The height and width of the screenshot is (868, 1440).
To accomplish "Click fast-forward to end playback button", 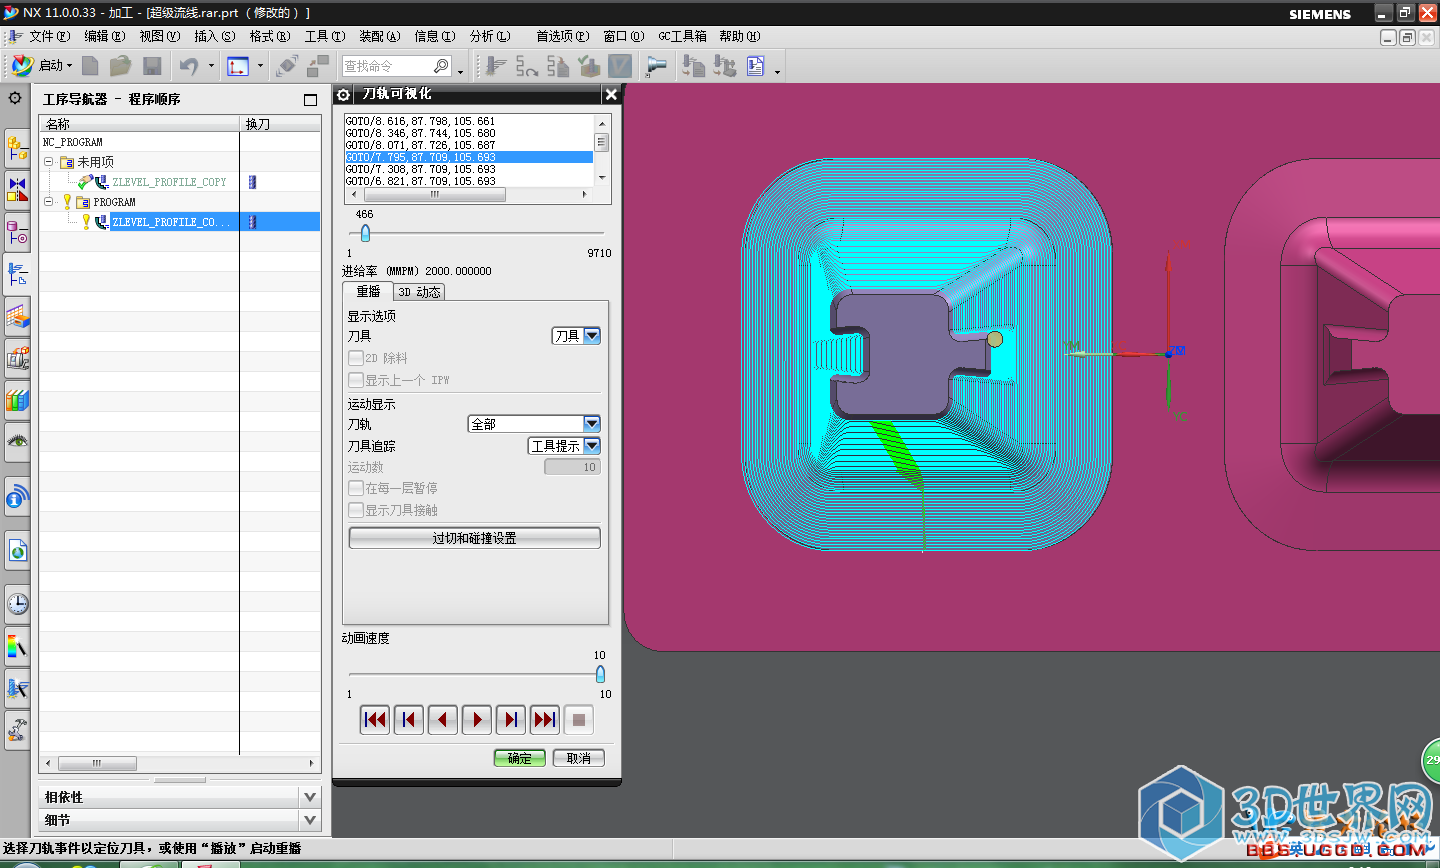I will (545, 719).
